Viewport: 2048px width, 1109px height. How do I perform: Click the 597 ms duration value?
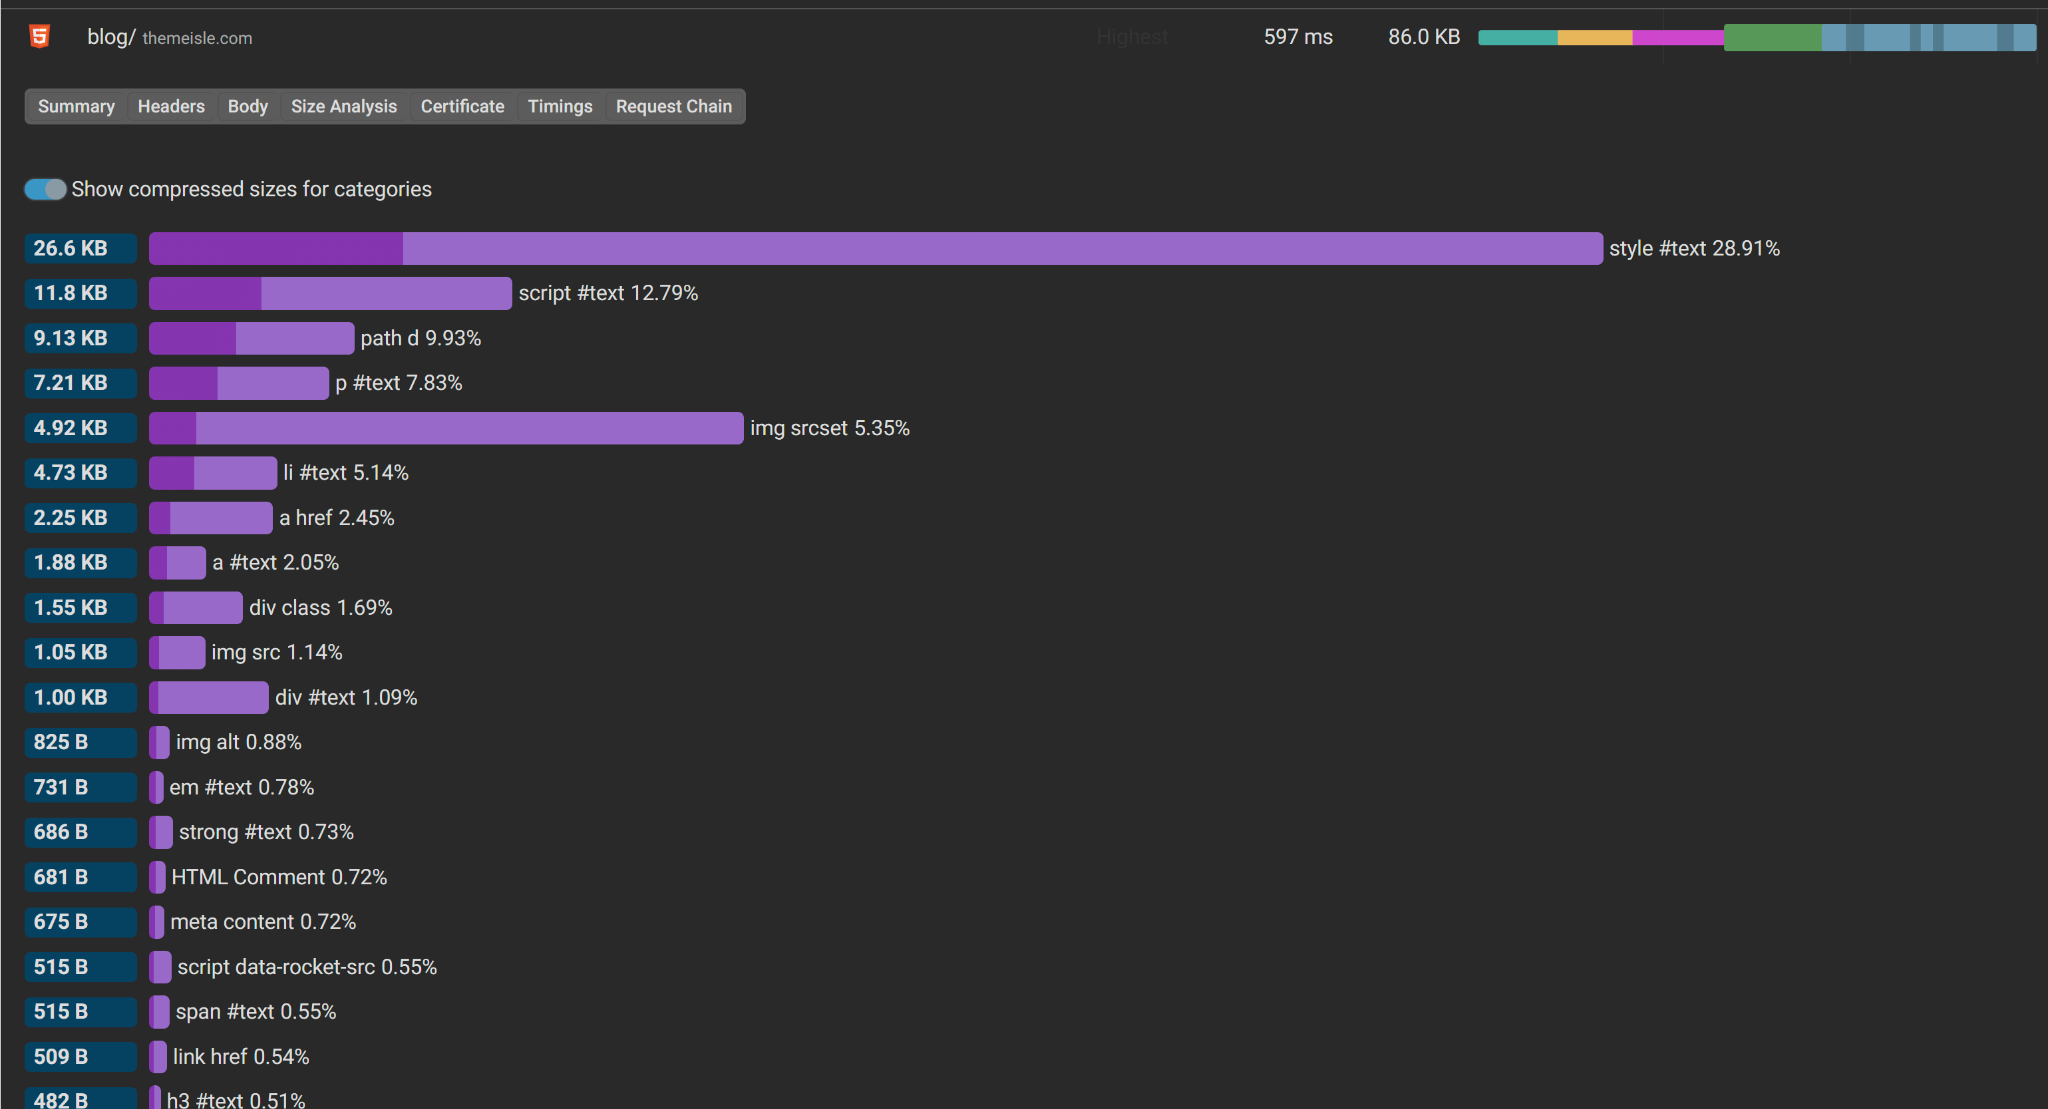pos(1297,37)
